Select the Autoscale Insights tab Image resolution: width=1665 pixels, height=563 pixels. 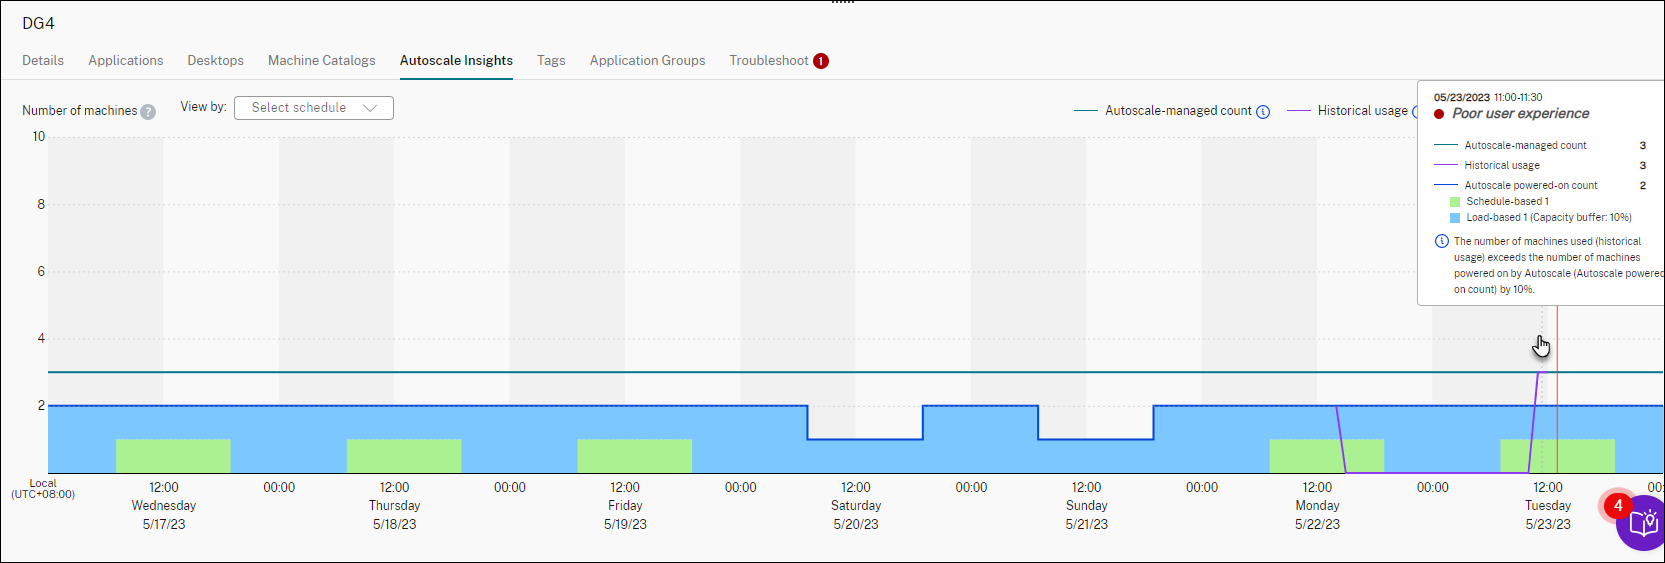[456, 61]
